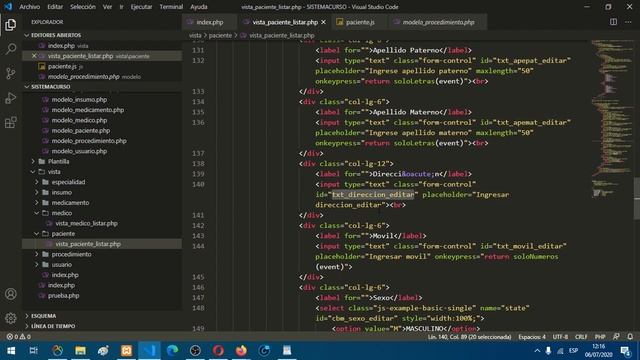The image size is (640, 360).
Task: Switch to modelo_procedimiento.php editor tab
Action: (x=438, y=22)
